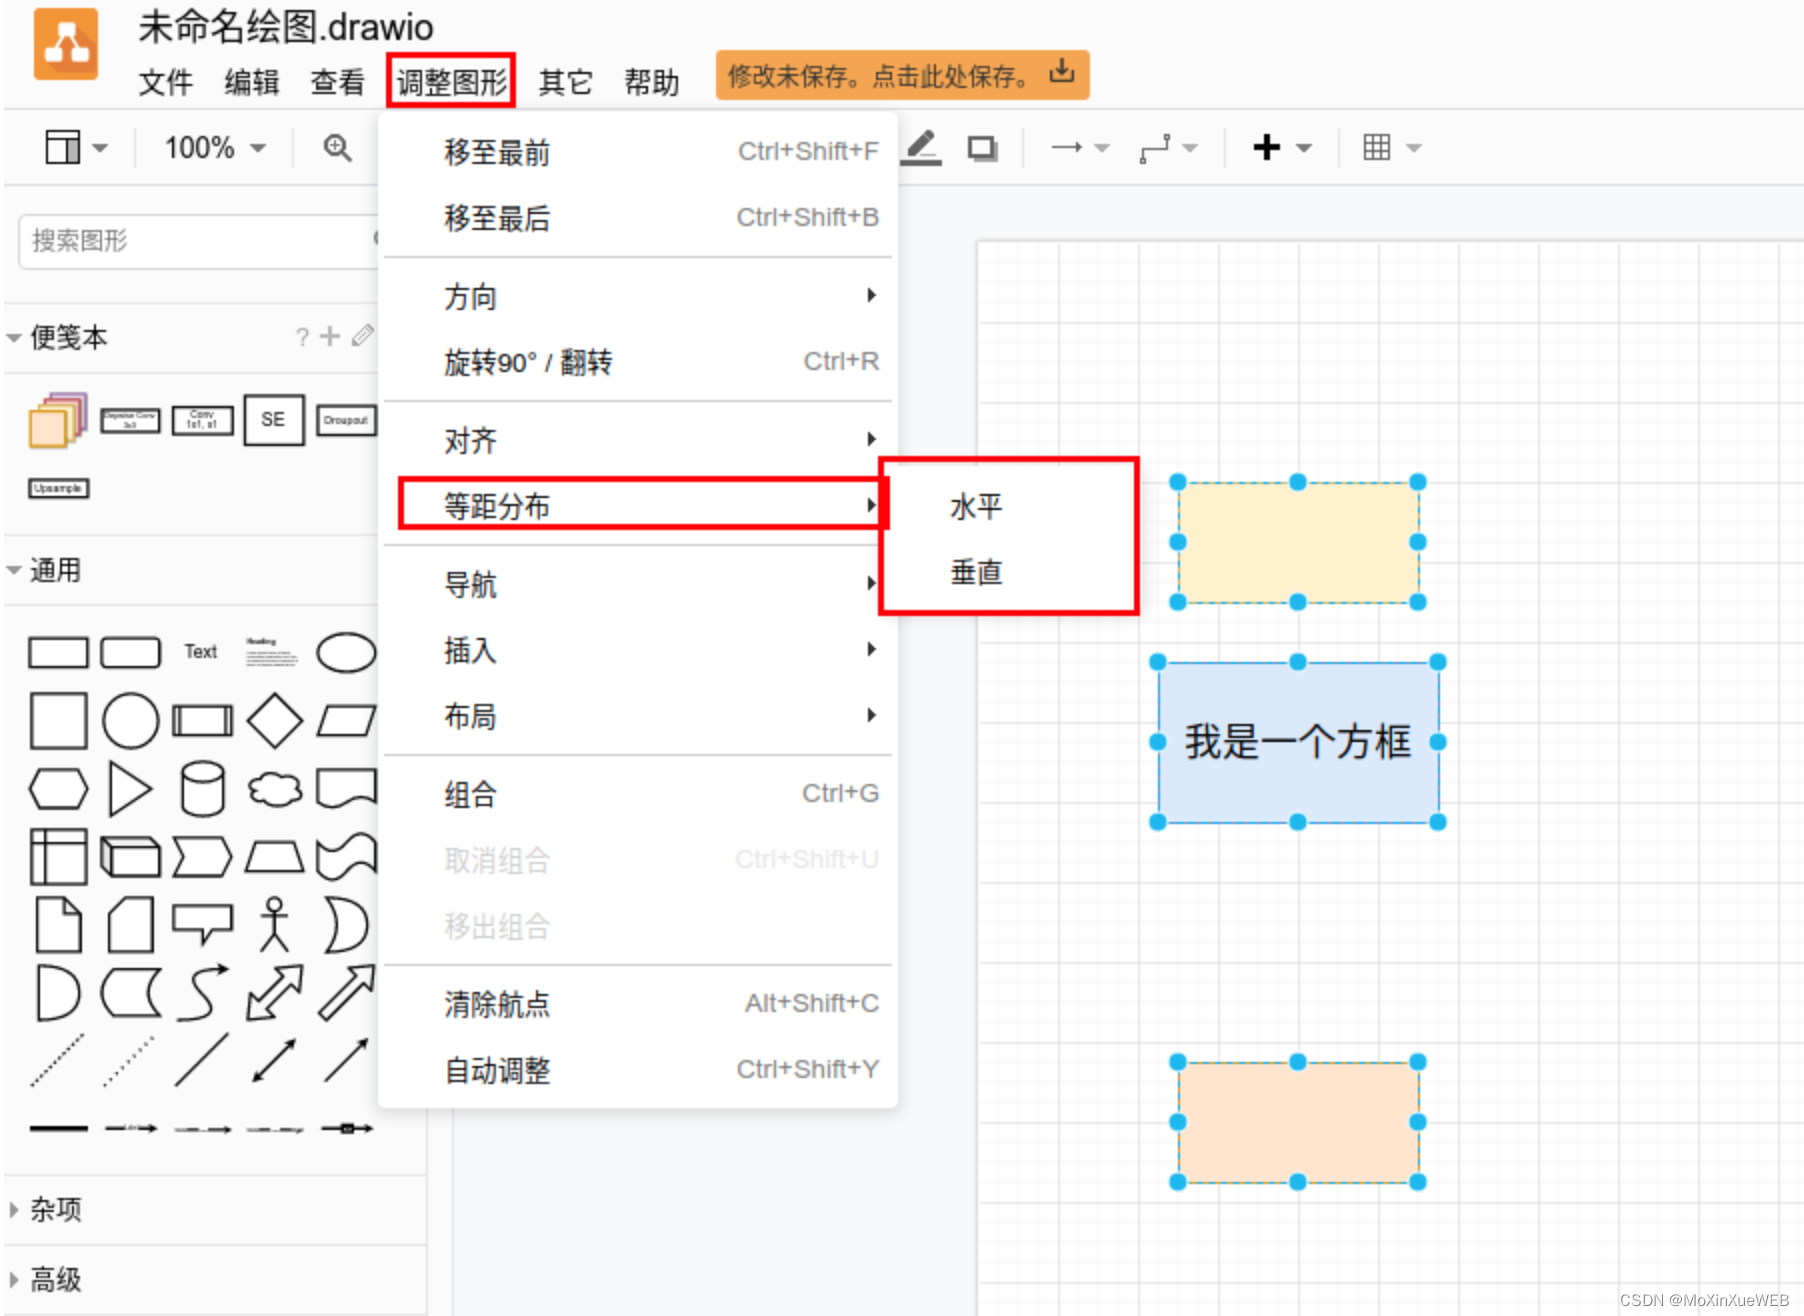The image size is (1804, 1316).
Task: Click the plus insert icon in toolbar
Action: [x=1265, y=147]
